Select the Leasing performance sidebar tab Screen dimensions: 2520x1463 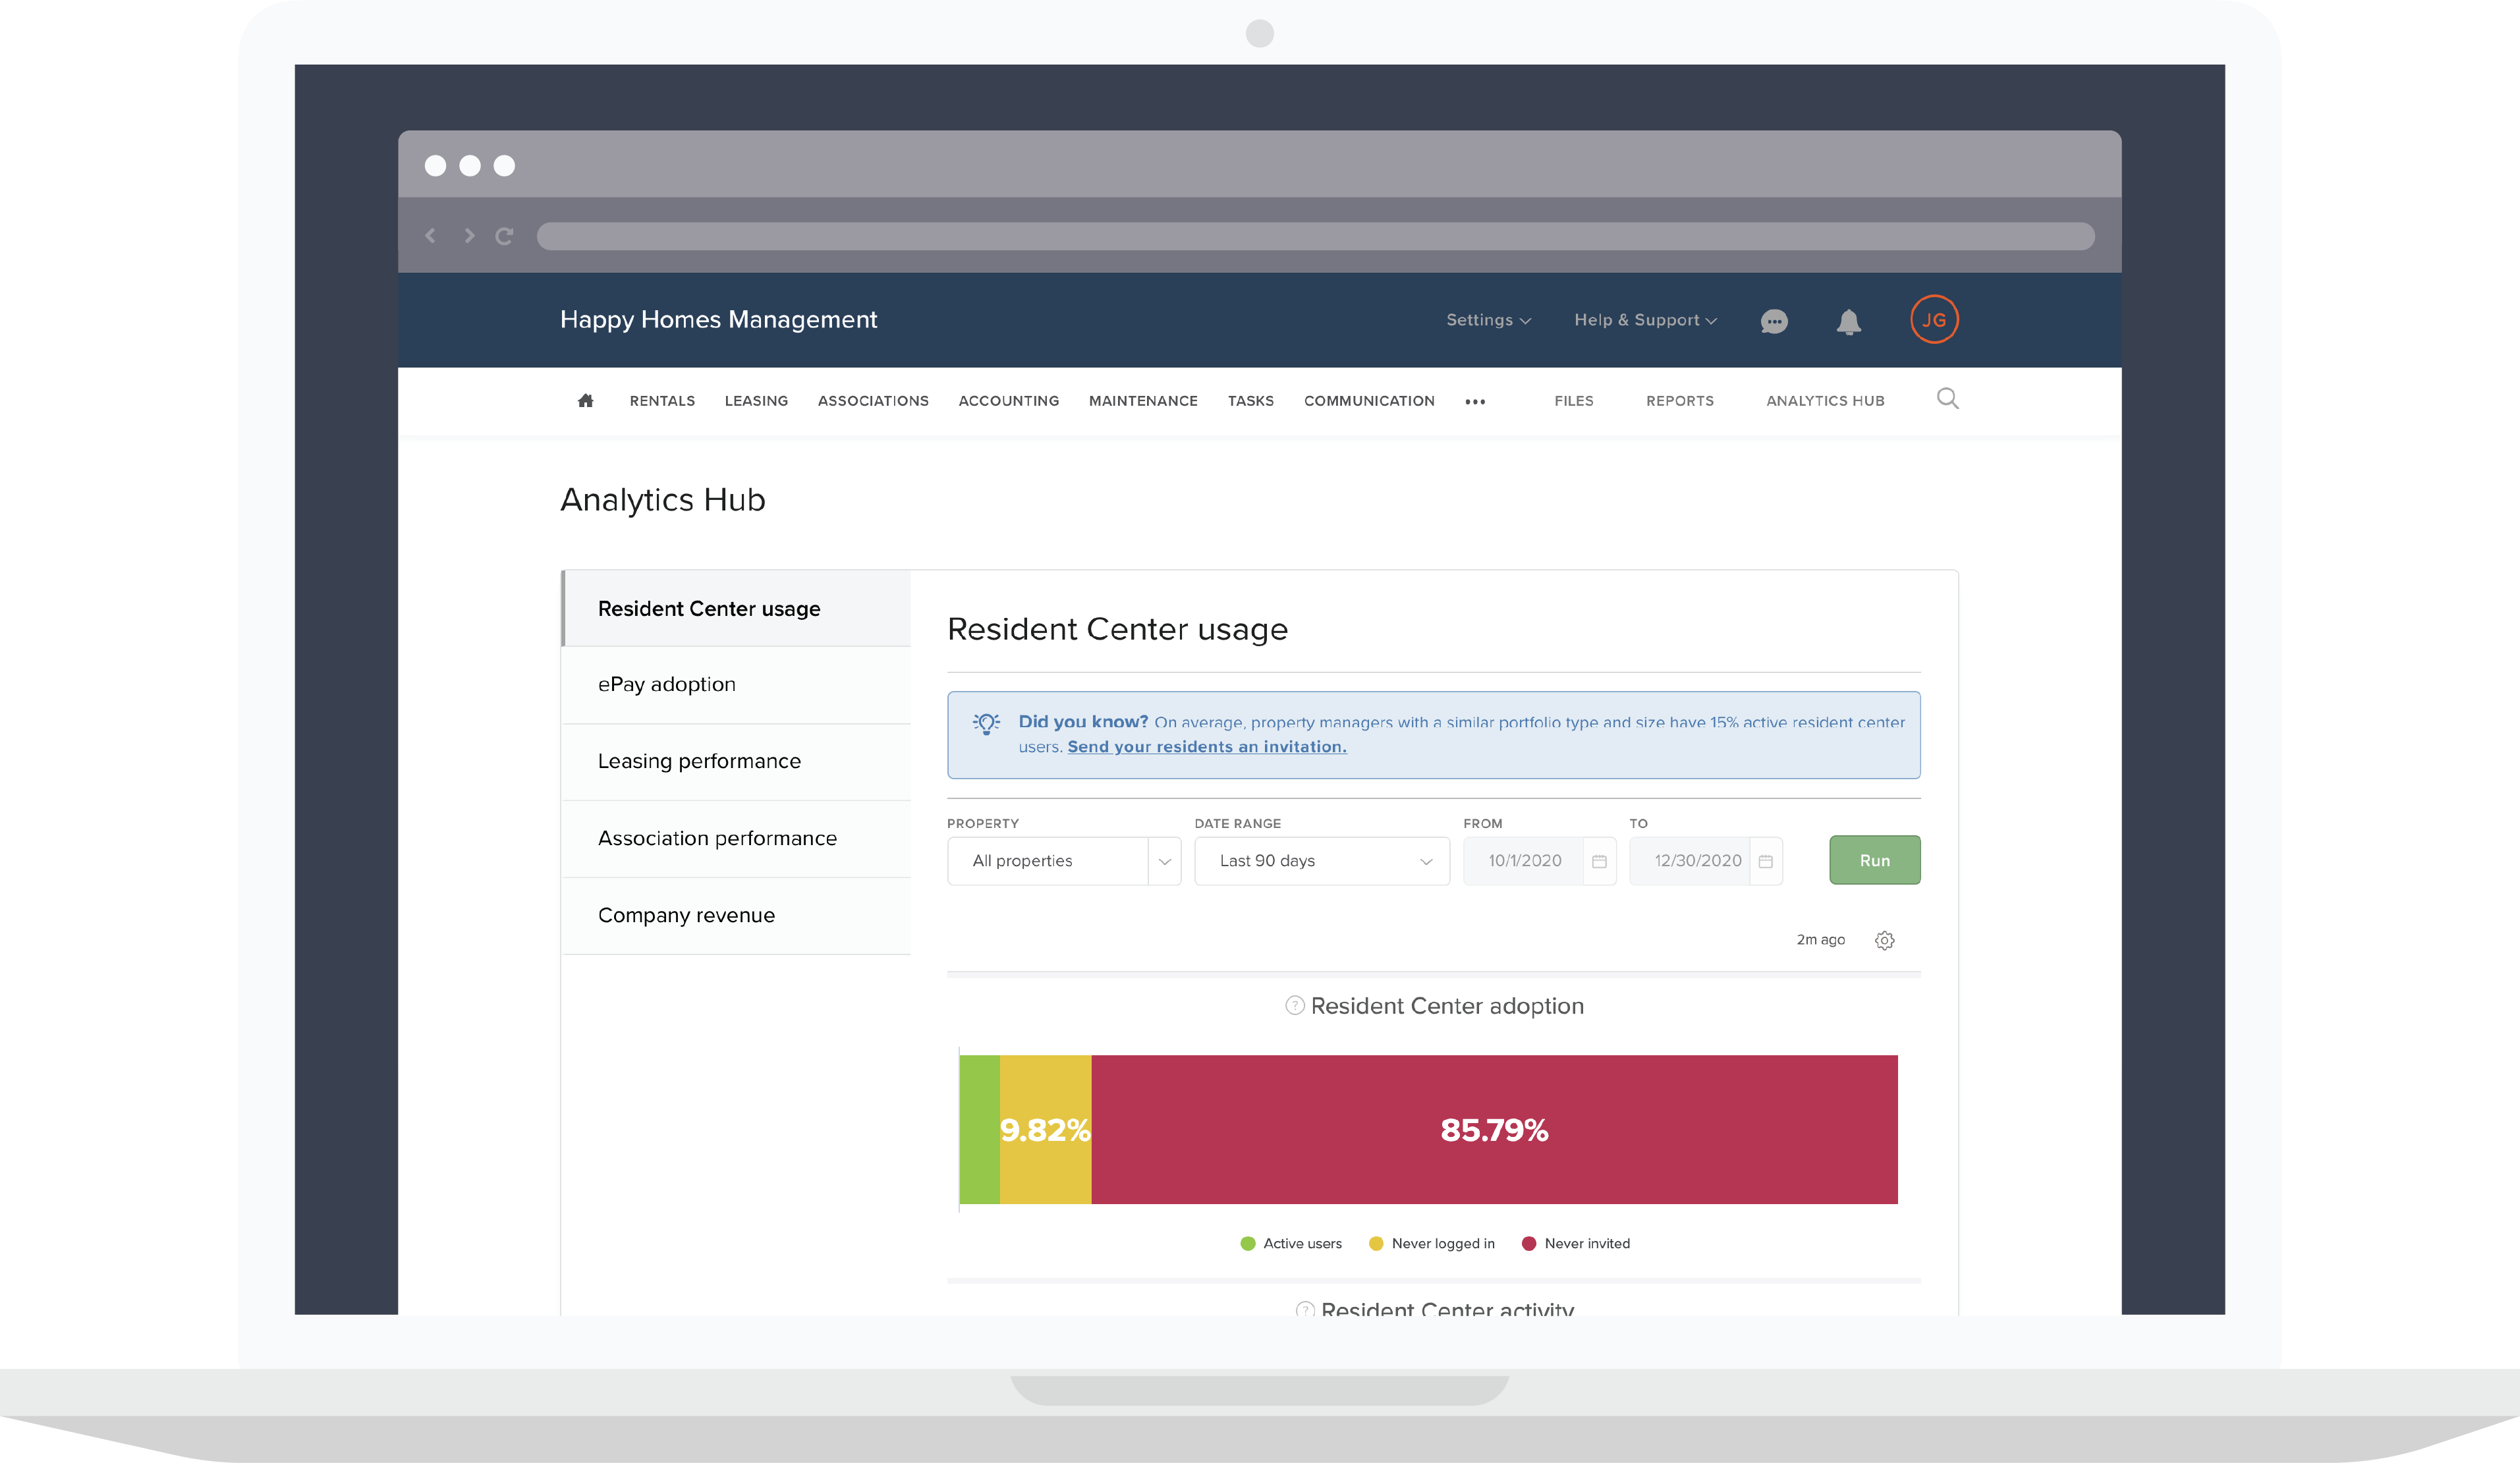click(737, 762)
